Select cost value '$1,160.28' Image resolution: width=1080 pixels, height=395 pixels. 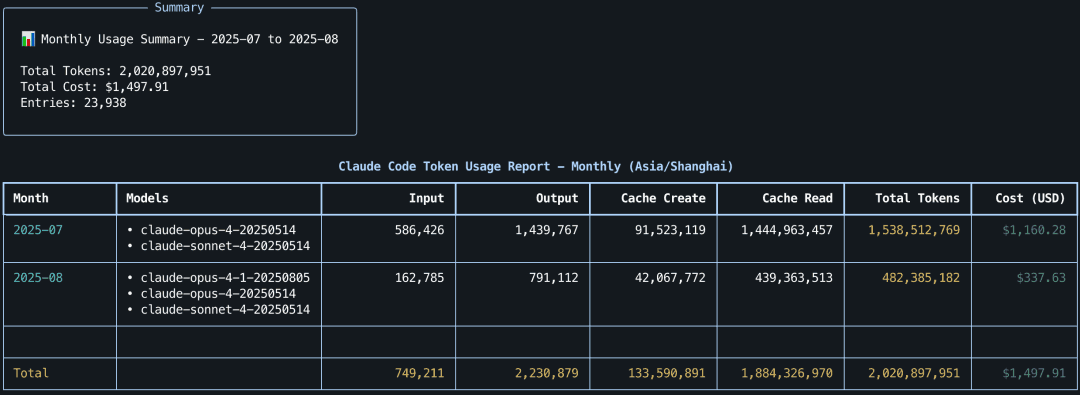click(1034, 230)
